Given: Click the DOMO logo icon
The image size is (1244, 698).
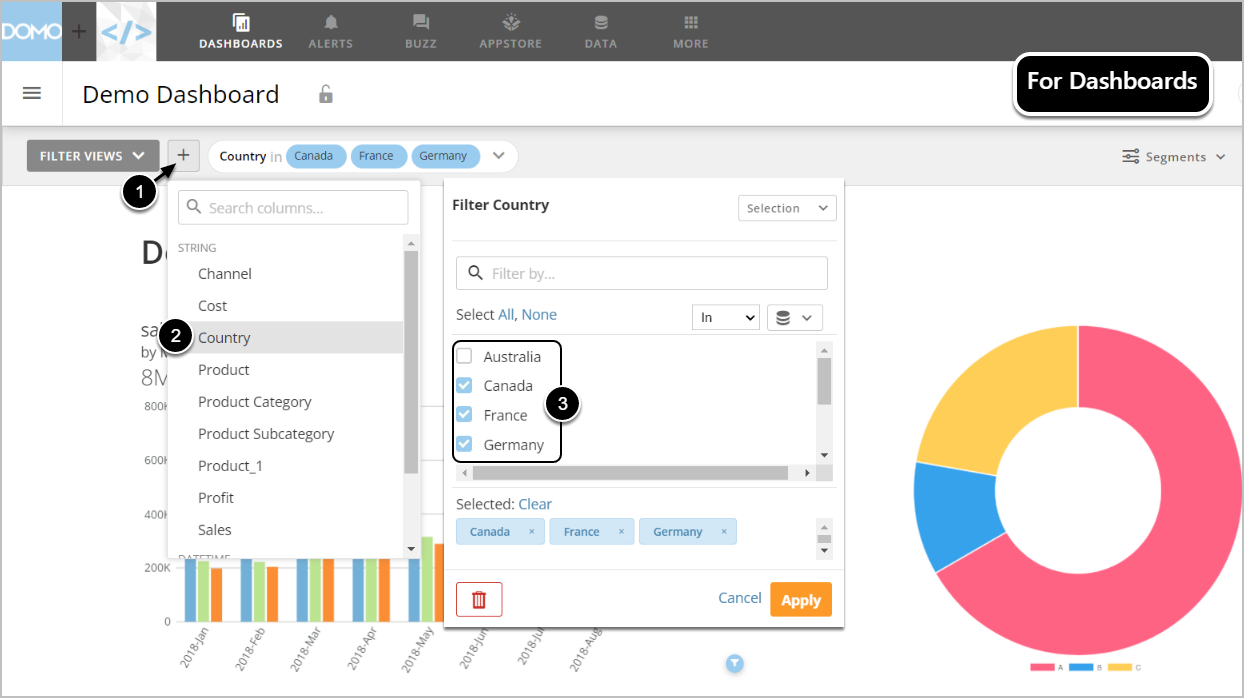Looking at the screenshot, I should (x=31, y=31).
